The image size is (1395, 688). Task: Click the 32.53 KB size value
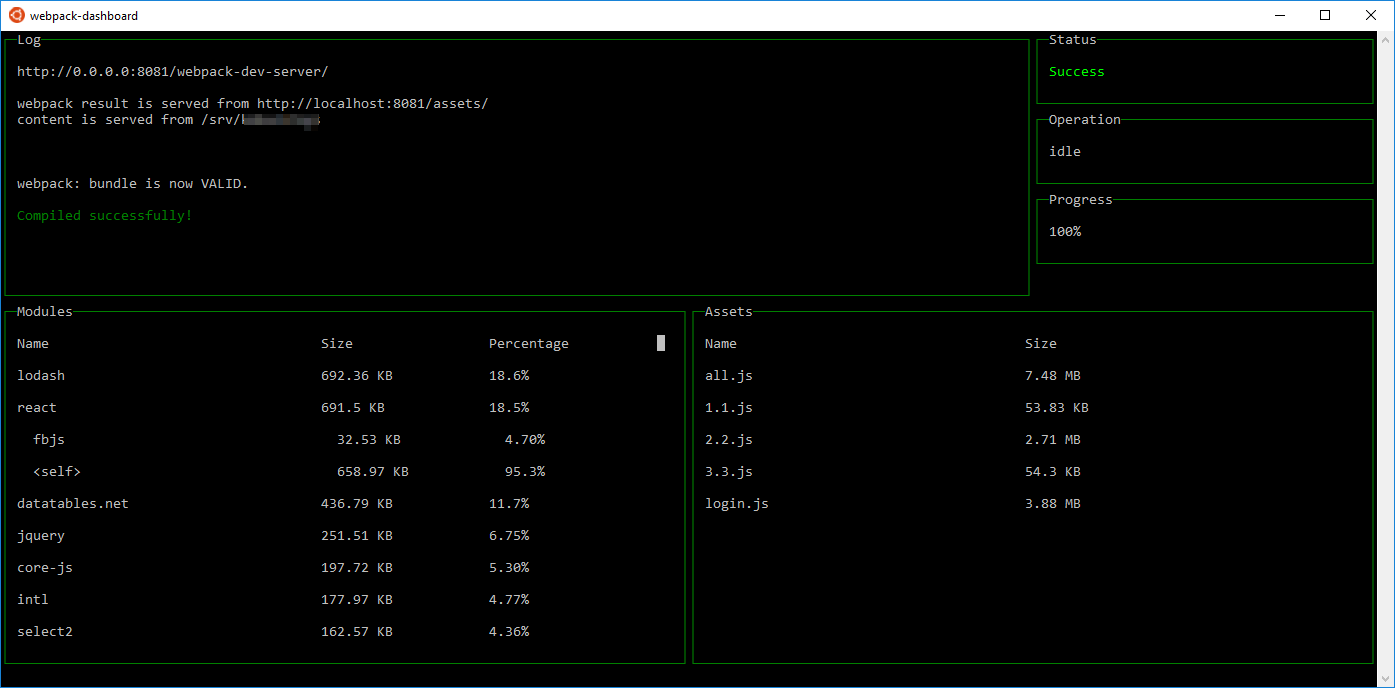[369, 440]
